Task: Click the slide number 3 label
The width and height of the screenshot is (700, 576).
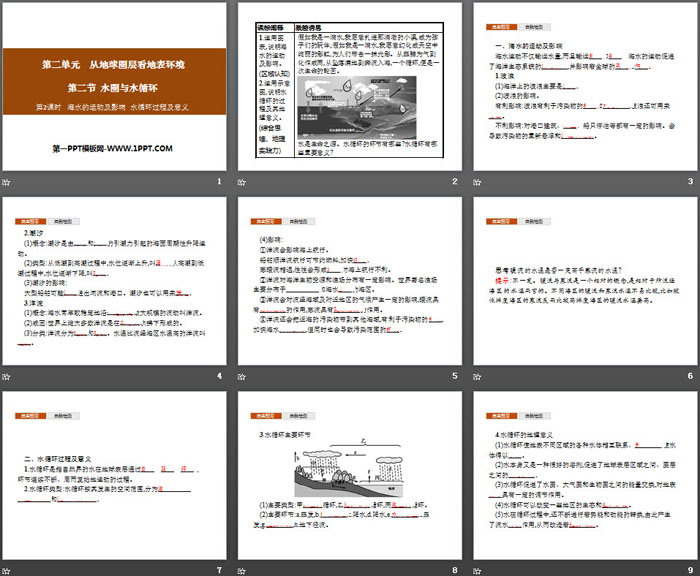Action: tap(690, 181)
